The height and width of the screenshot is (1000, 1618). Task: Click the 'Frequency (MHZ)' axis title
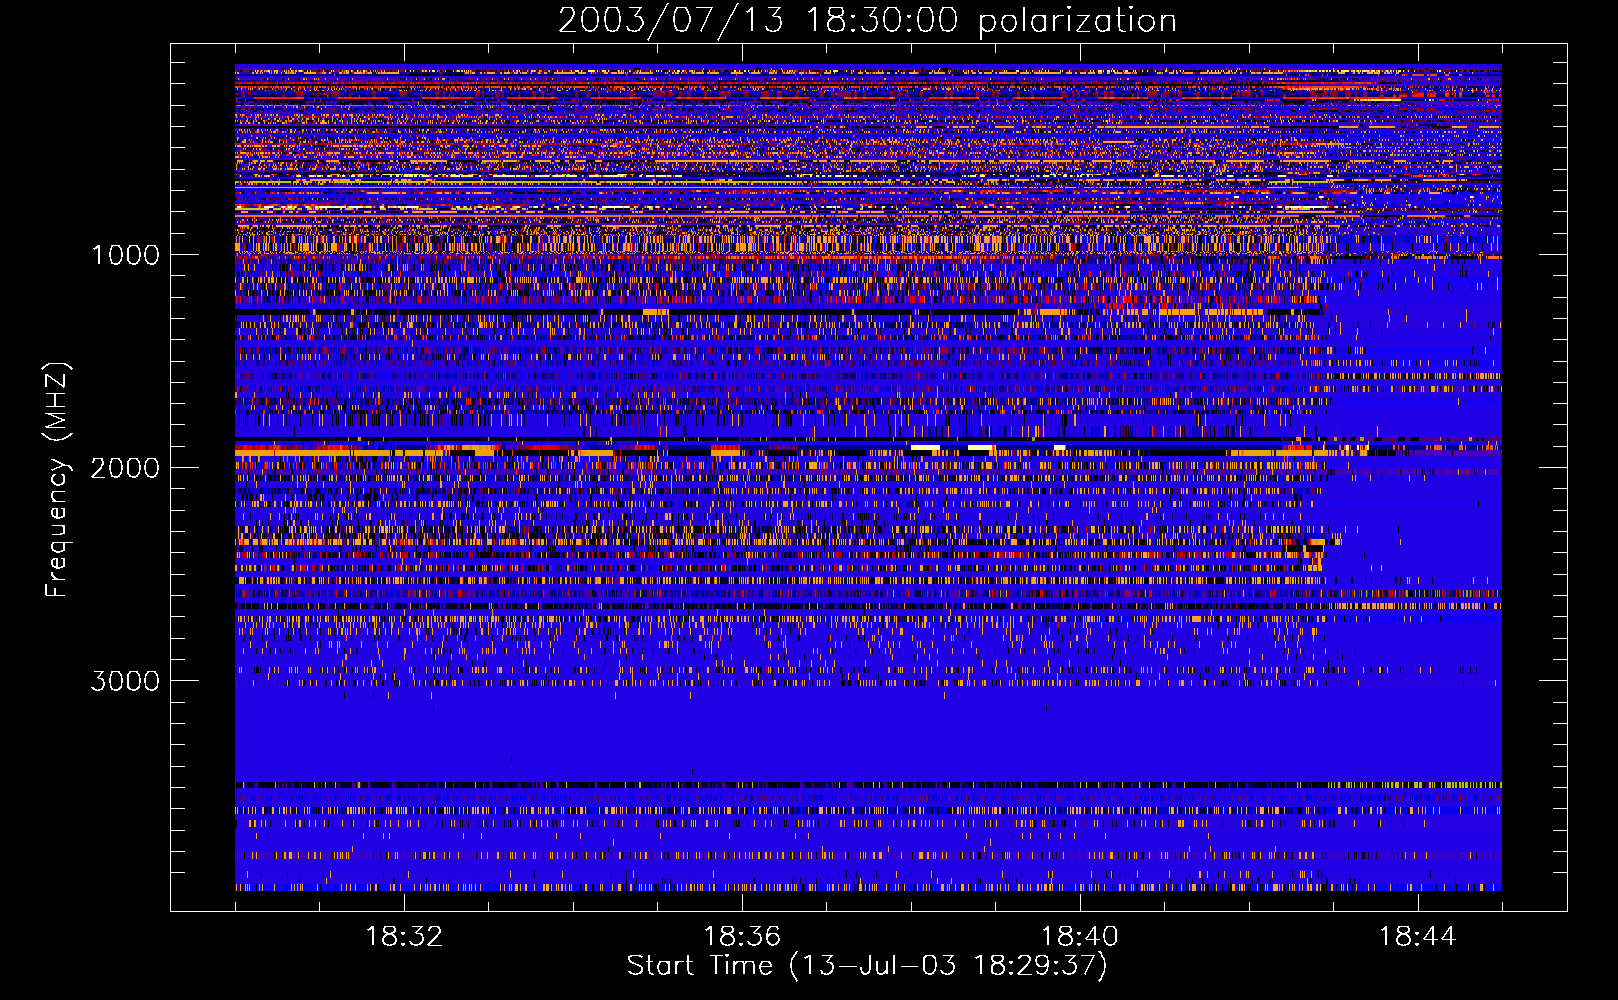(x=57, y=480)
